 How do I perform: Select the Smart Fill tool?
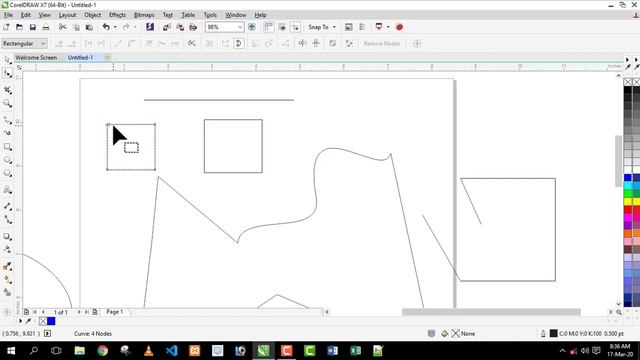pyautogui.click(x=7, y=292)
